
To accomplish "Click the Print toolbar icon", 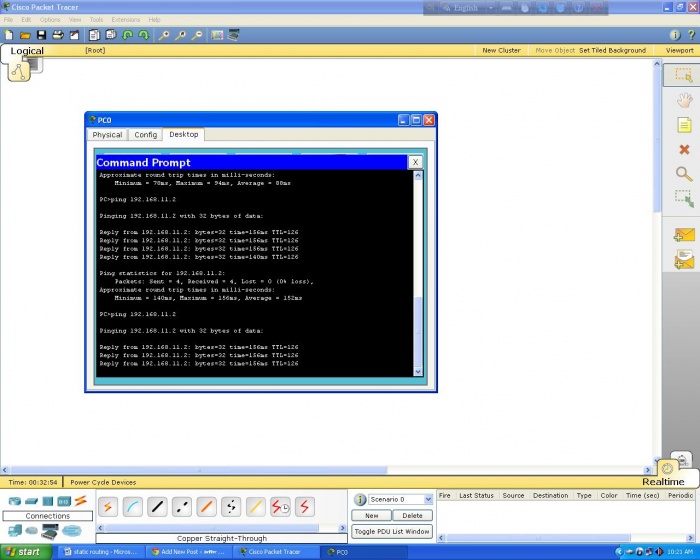I will [x=58, y=35].
